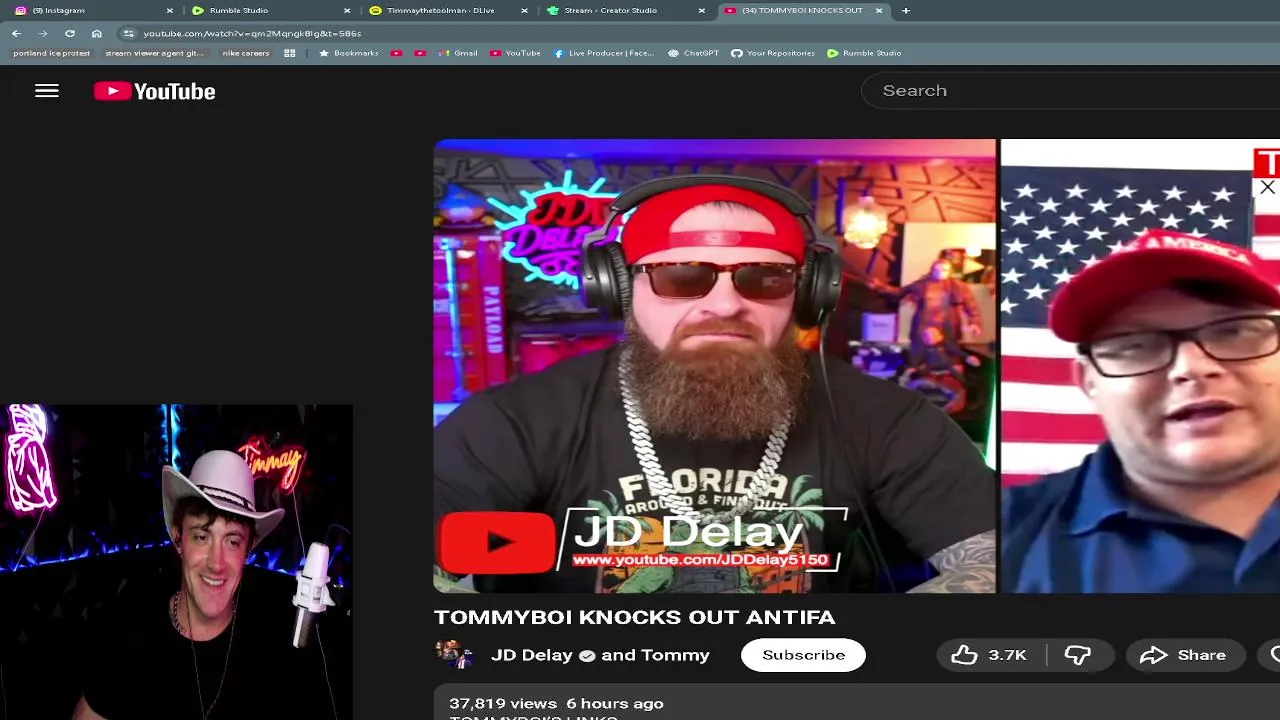Focus the YouTube search field
Screen dimensions: 1280x720
[1070, 91]
